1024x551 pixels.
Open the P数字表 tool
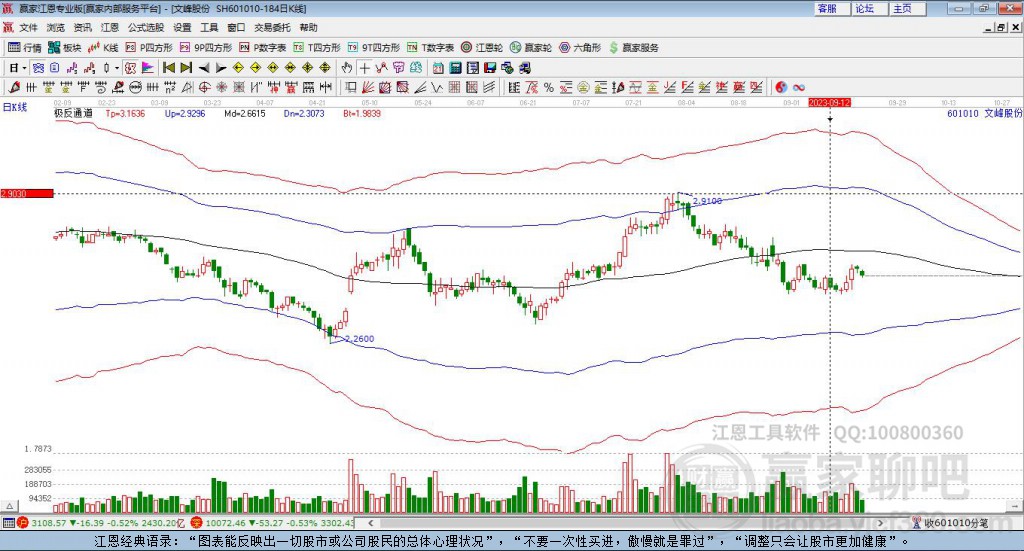coord(263,48)
